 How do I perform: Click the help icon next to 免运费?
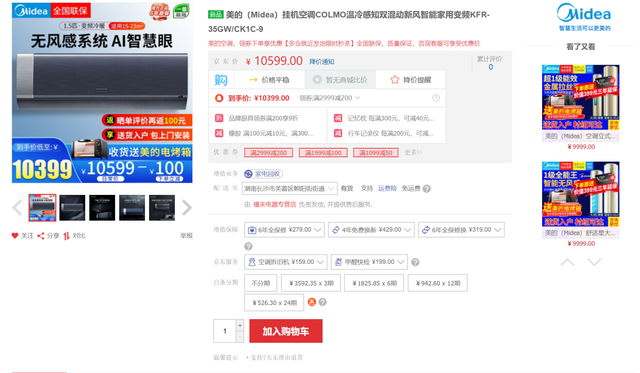click(x=427, y=189)
